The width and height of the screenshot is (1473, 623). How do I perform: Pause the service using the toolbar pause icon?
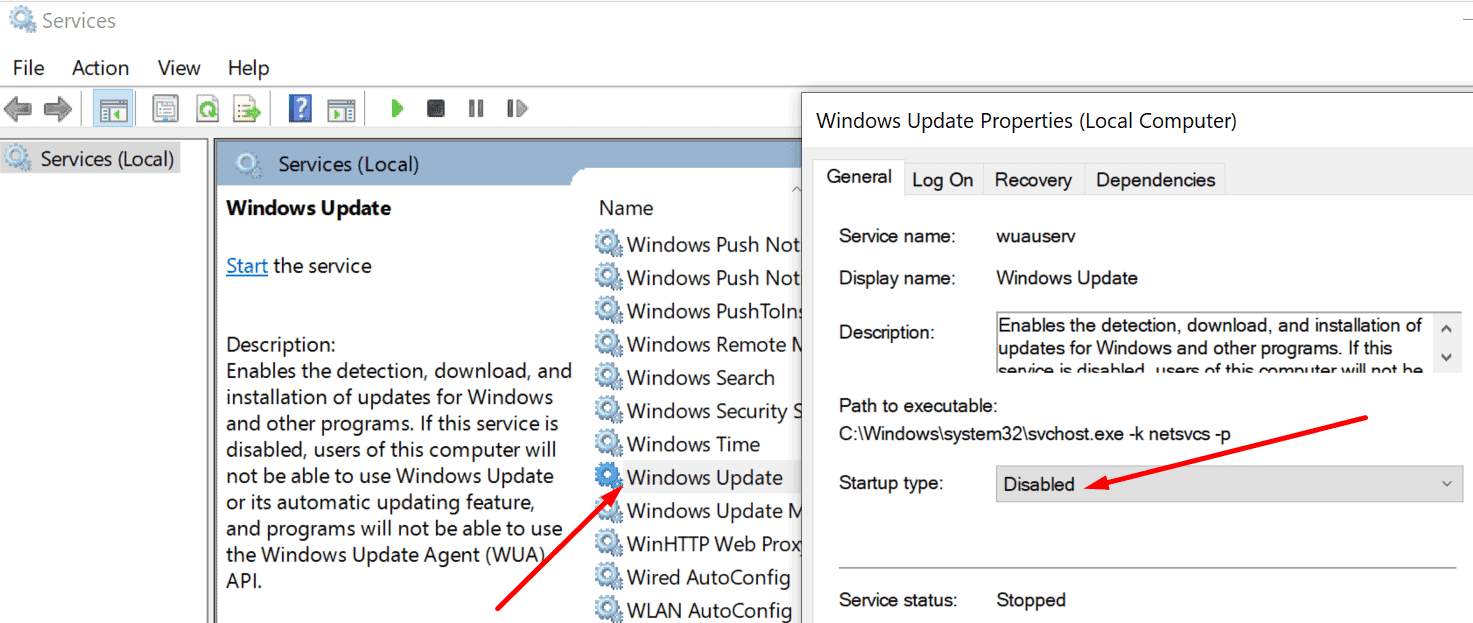[476, 108]
